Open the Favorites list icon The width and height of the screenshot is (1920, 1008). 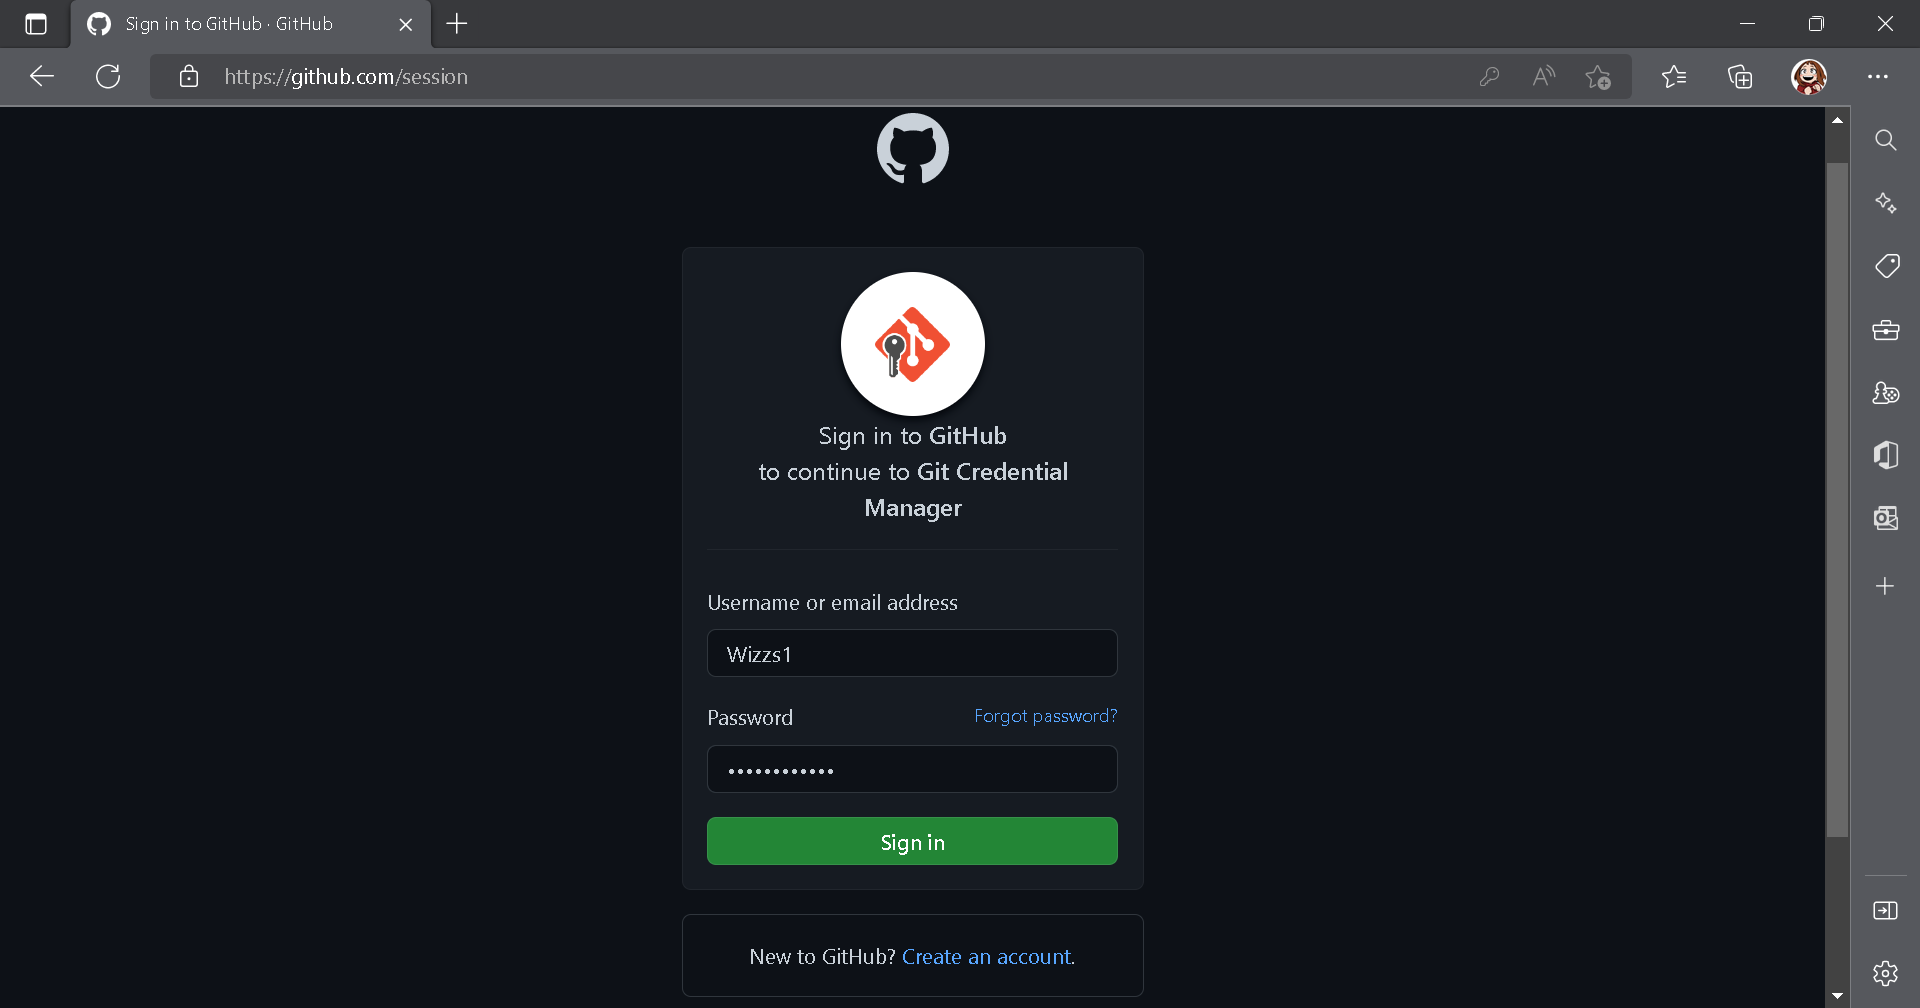(x=1674, y=76)
